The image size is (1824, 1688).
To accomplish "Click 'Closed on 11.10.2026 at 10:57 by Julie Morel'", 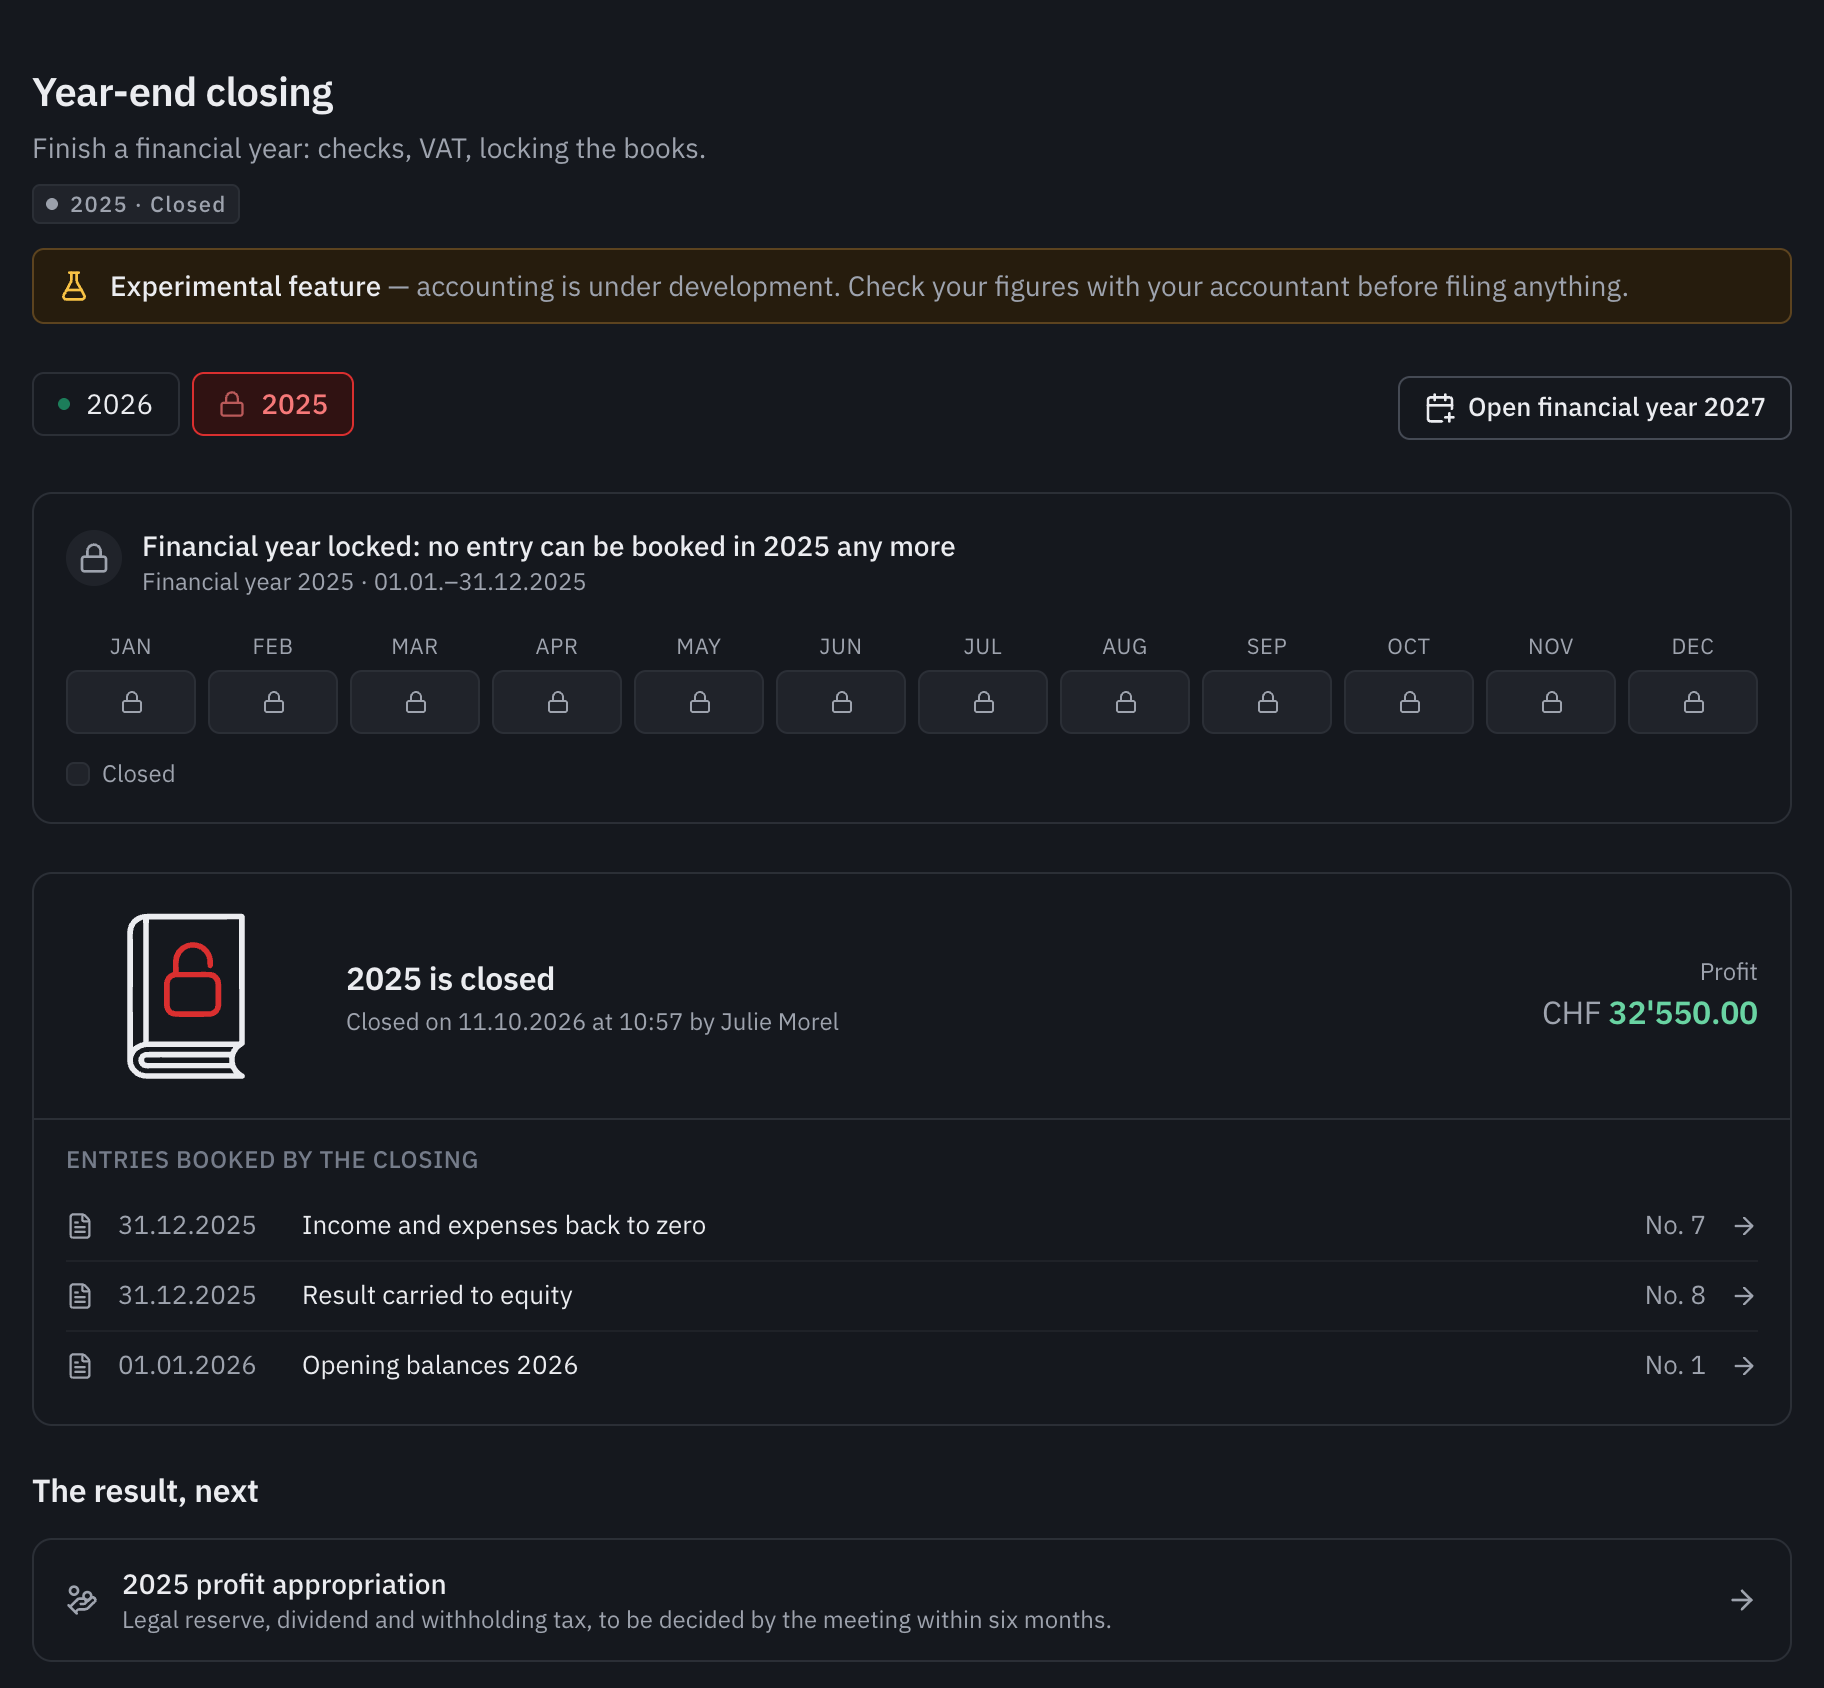I will [x=592, y=1022].
